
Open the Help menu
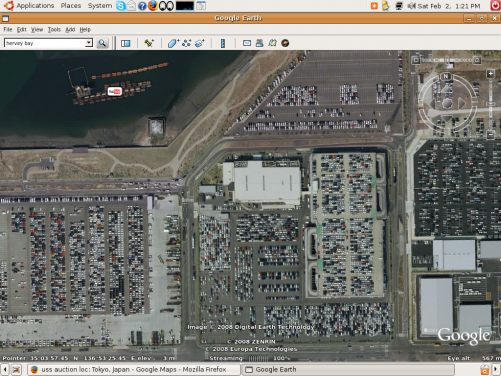pyautogui.click(x=85, y=30)
